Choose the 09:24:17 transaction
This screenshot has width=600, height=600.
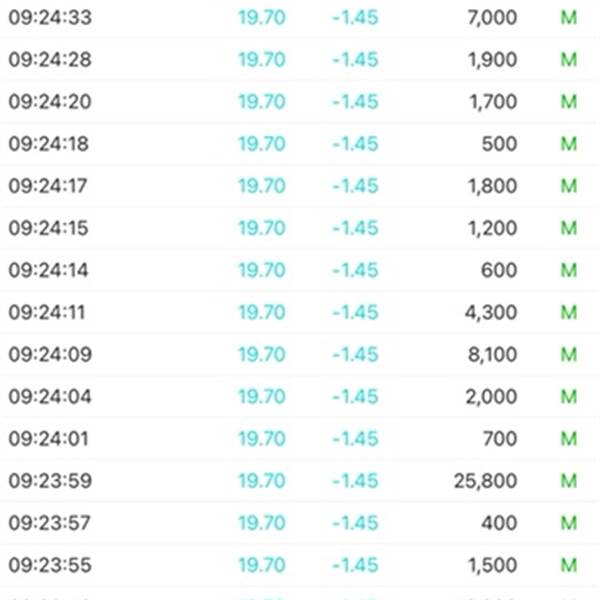300,186
